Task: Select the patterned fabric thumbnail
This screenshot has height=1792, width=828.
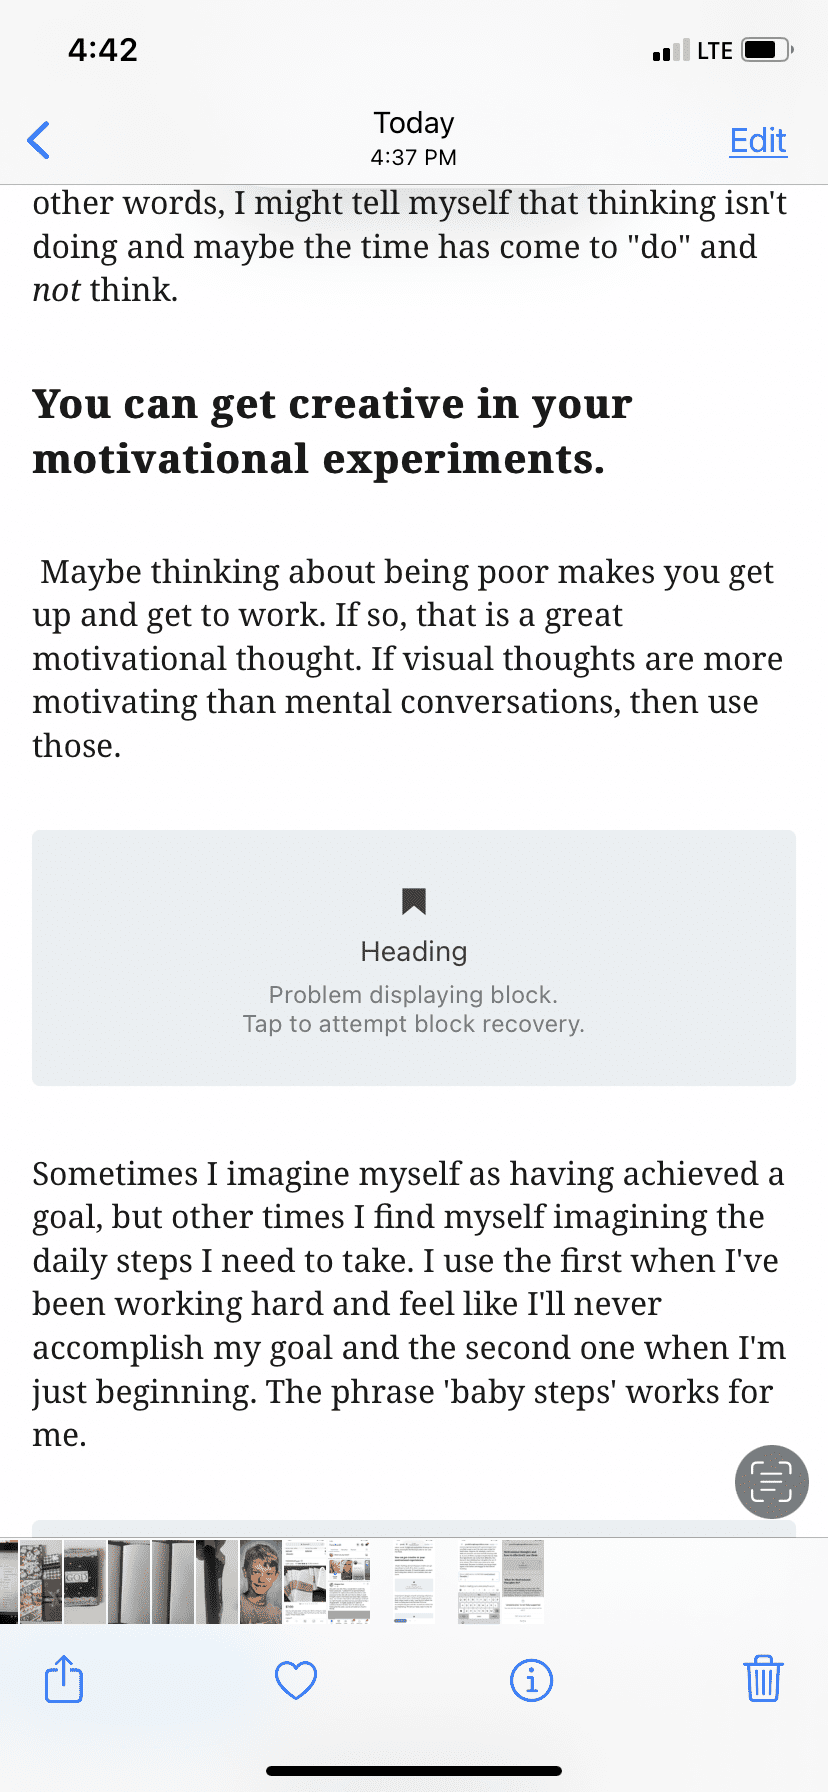Action: click(x=41, y=1581)
